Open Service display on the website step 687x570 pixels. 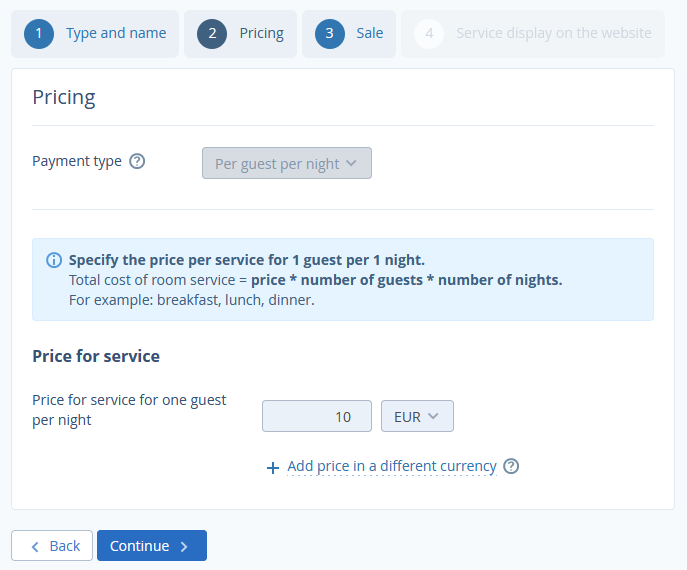pyautogui.click(x=533, y=34)
